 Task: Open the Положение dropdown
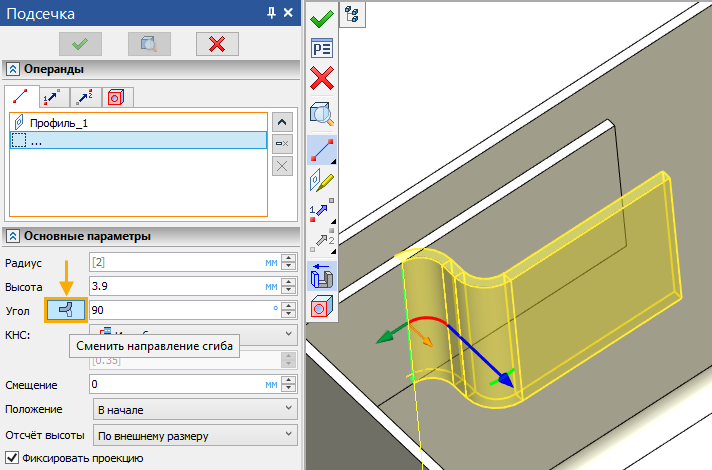pyautogui.click(x=194, y=409)
